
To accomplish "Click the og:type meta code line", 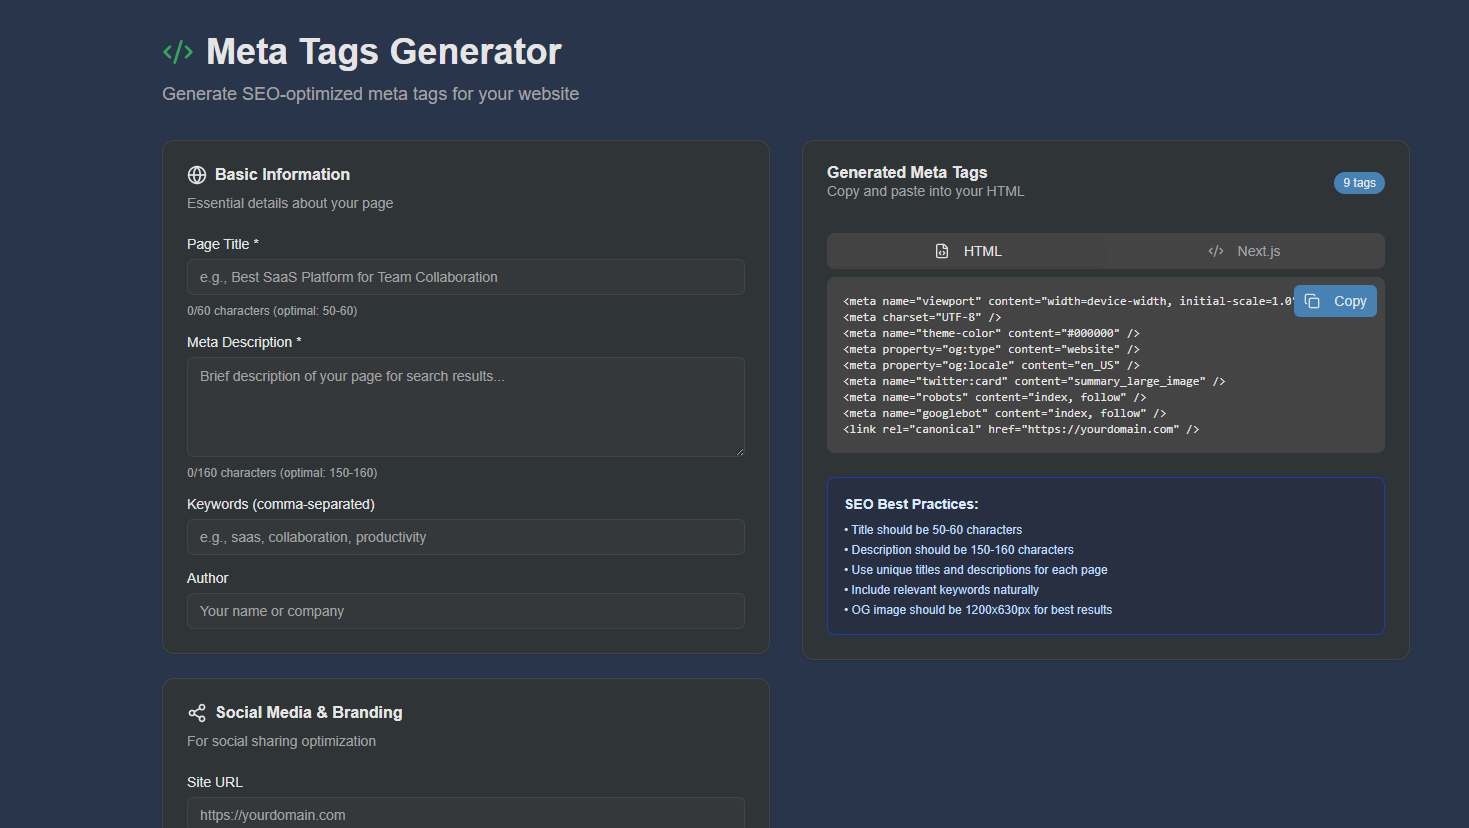I will [991, 349].
